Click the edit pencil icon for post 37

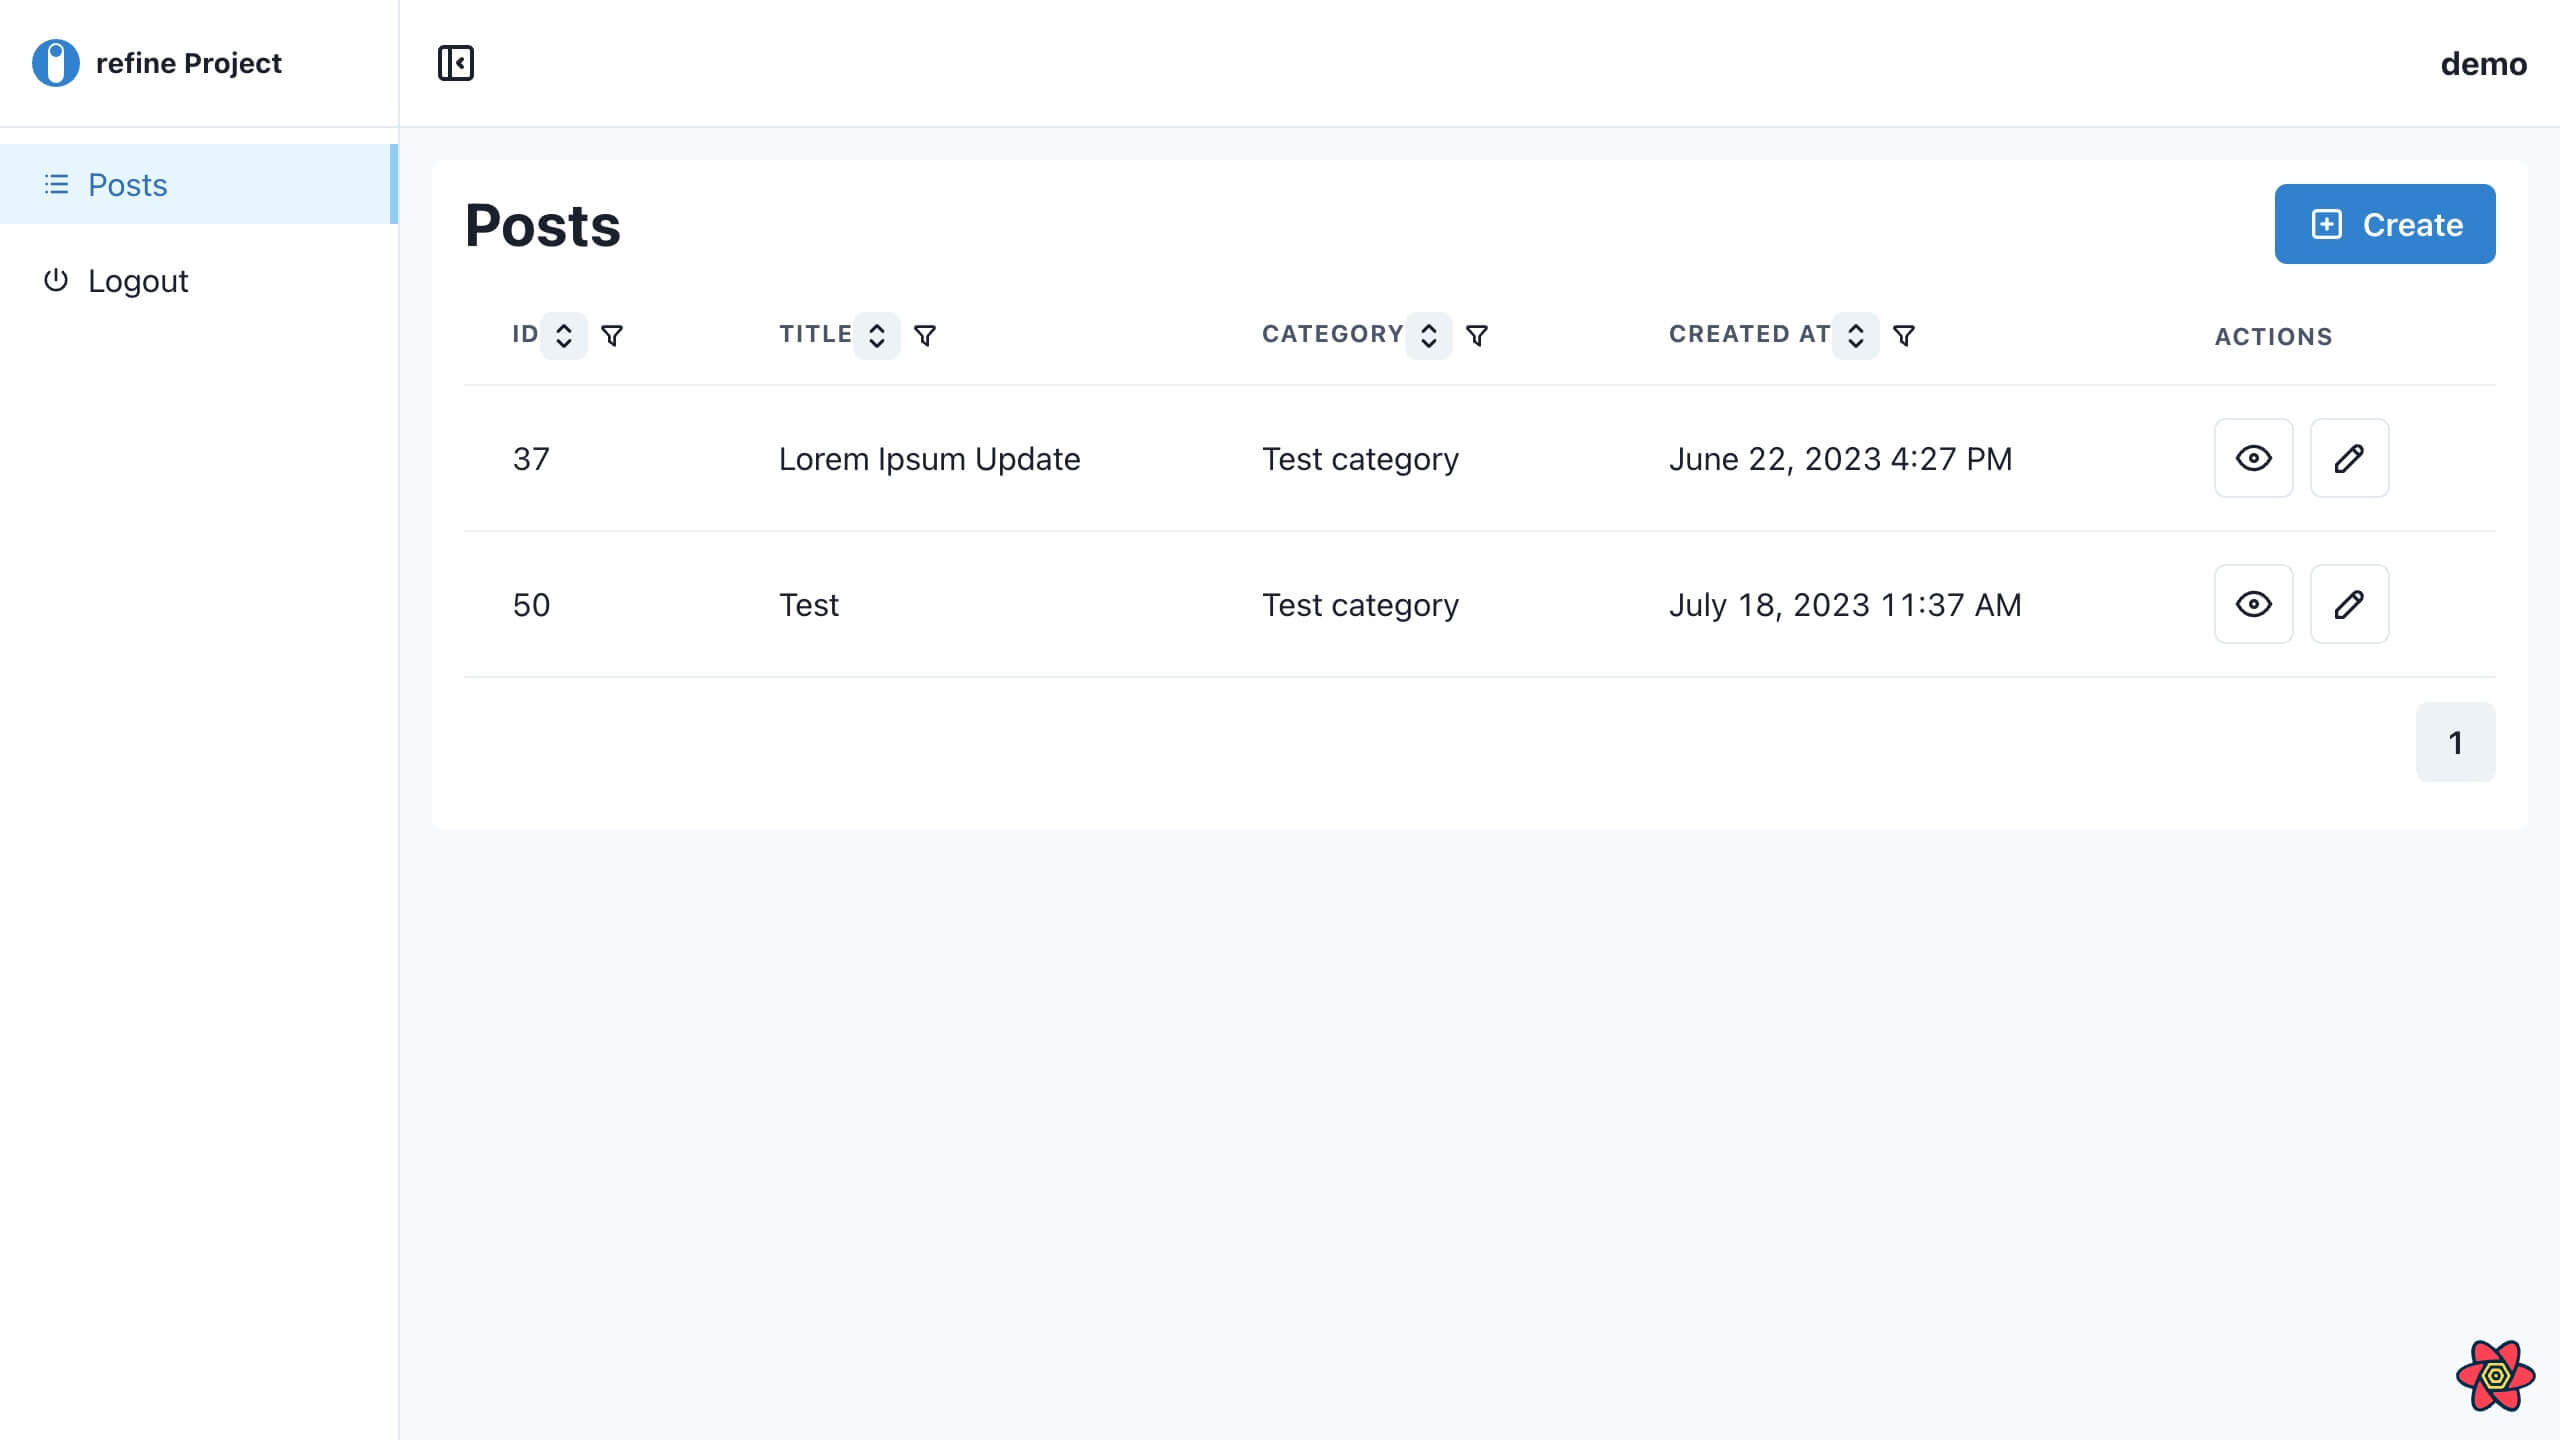pyautogui.click(x=2349, y=457)
